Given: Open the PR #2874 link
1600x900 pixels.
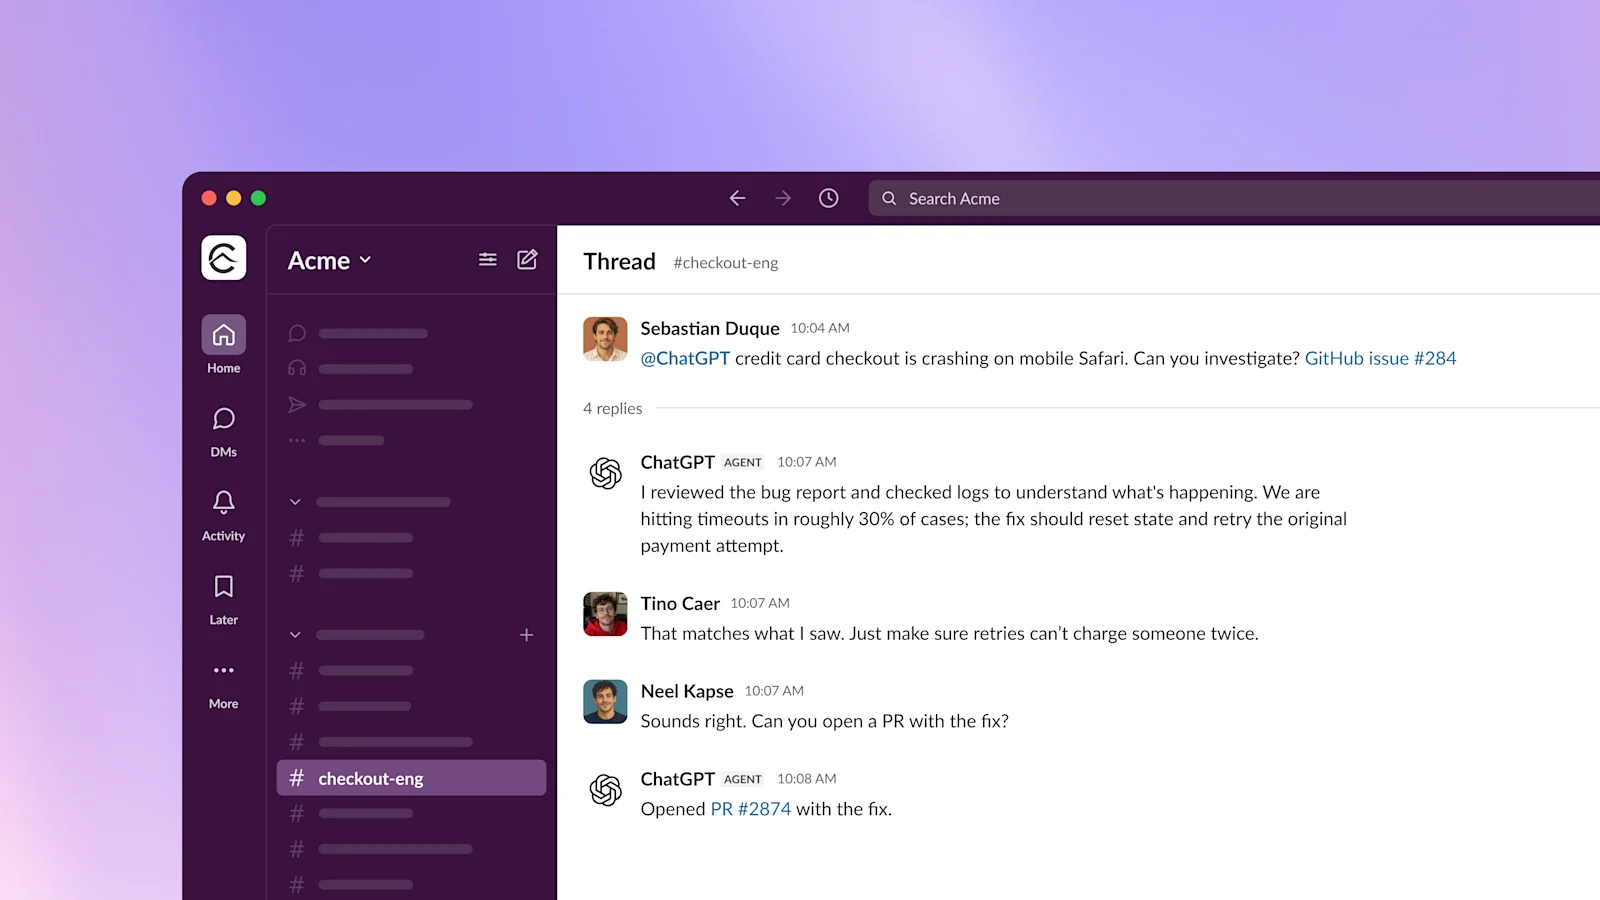Looking at the screenshot, I should (x=751, y=809).
